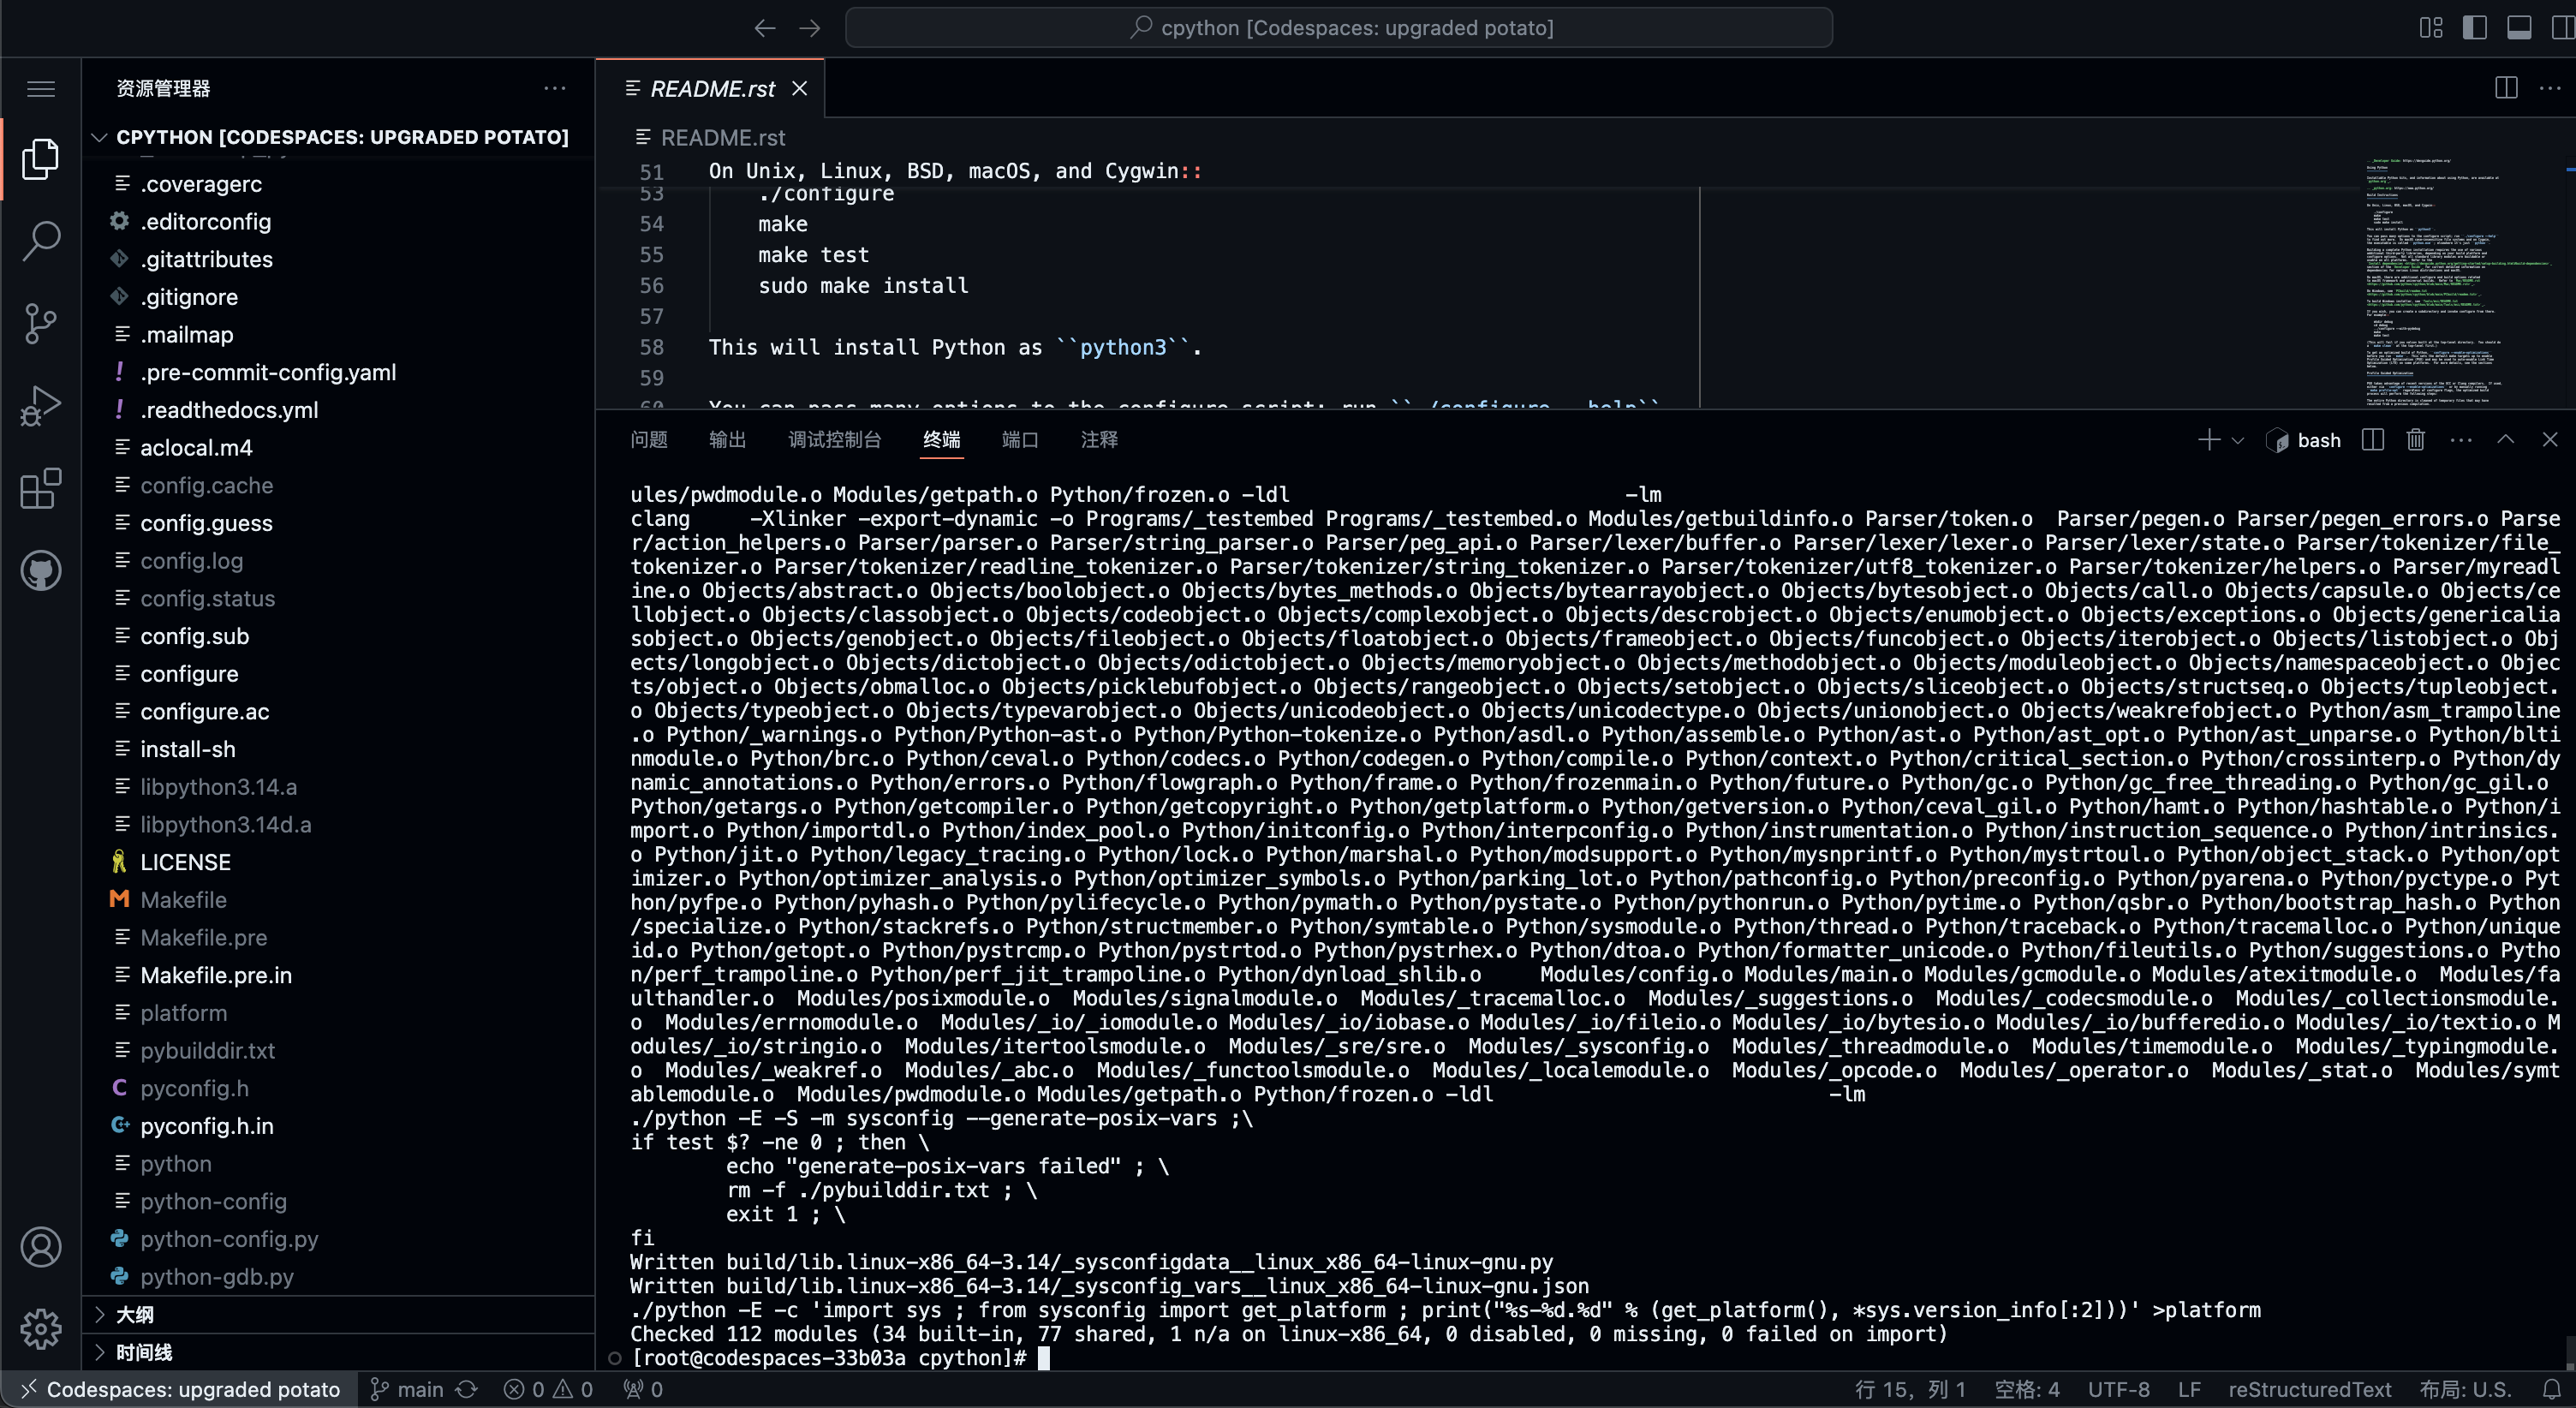Click the command center search box
Screen dimensions: 2576x1408
click(x=1338, y=27)
